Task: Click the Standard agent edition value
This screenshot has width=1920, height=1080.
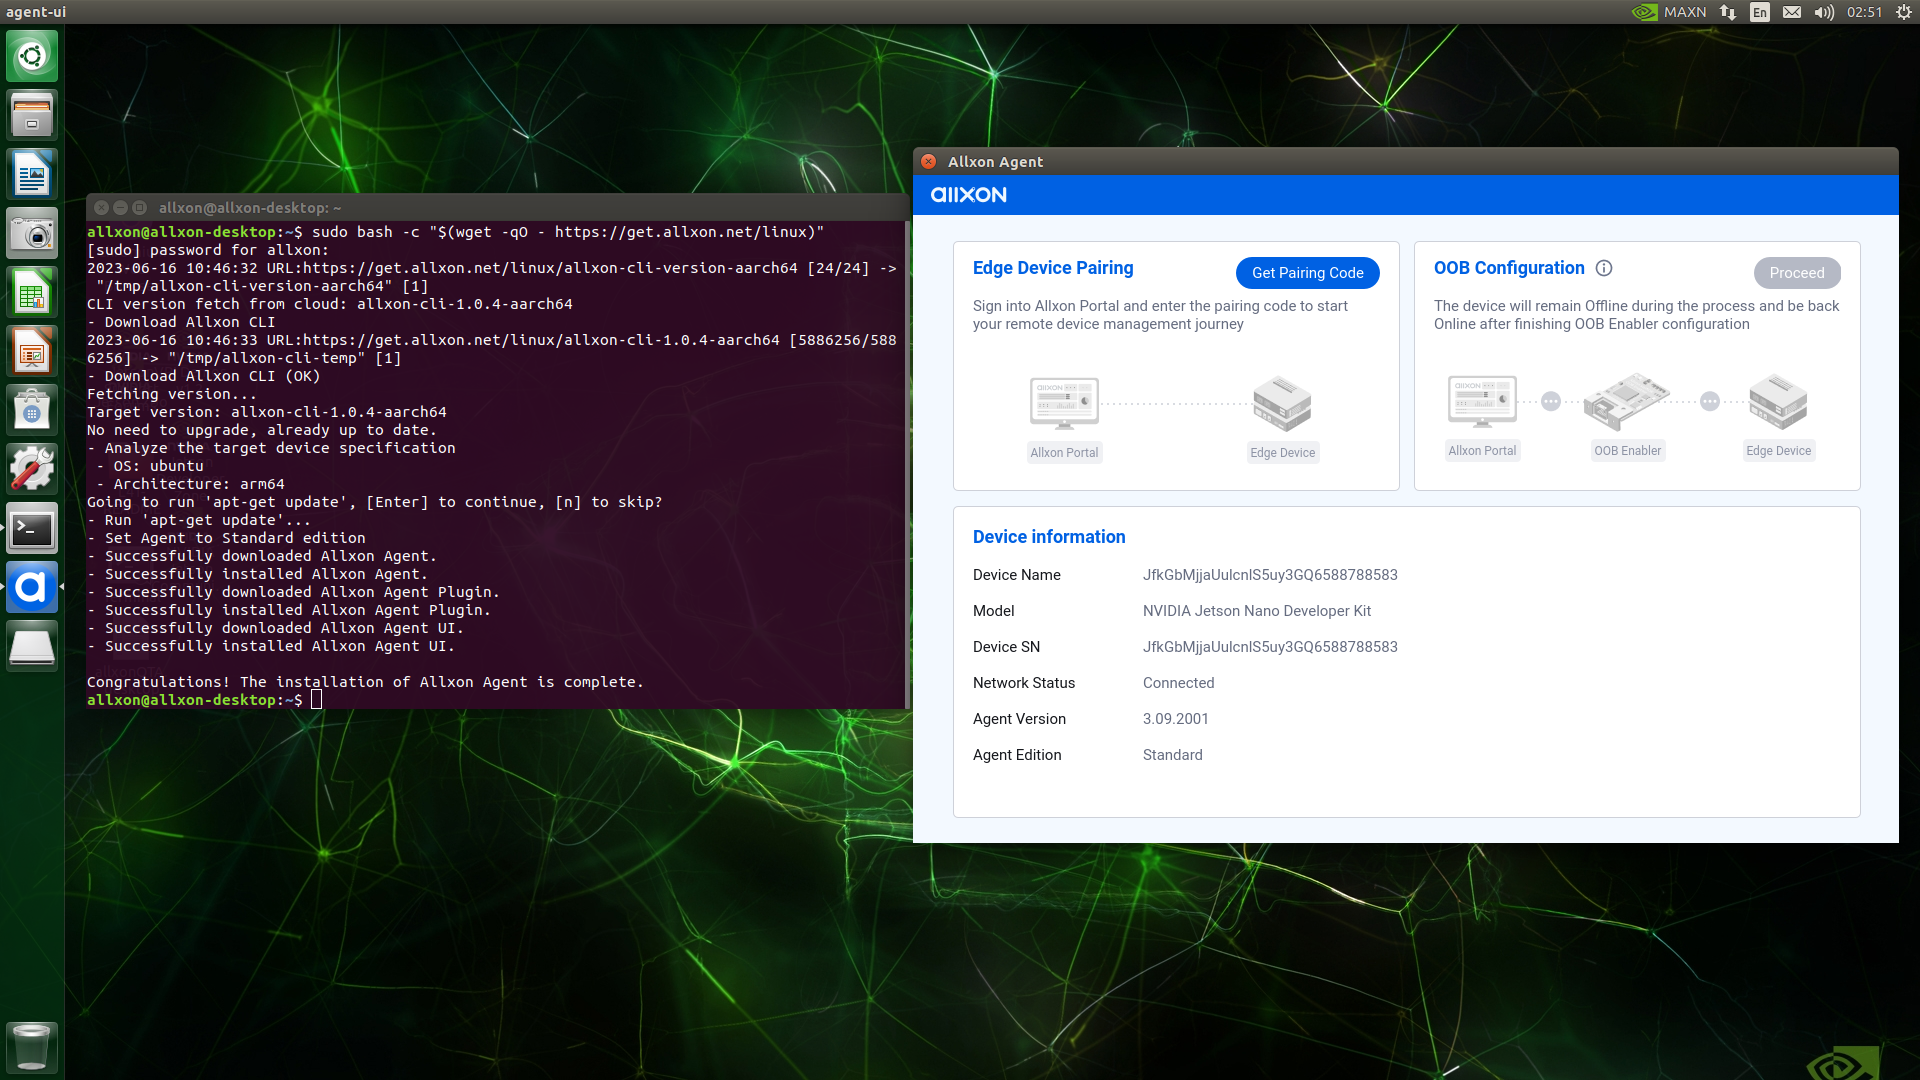Action: (x=1172, y=755)
